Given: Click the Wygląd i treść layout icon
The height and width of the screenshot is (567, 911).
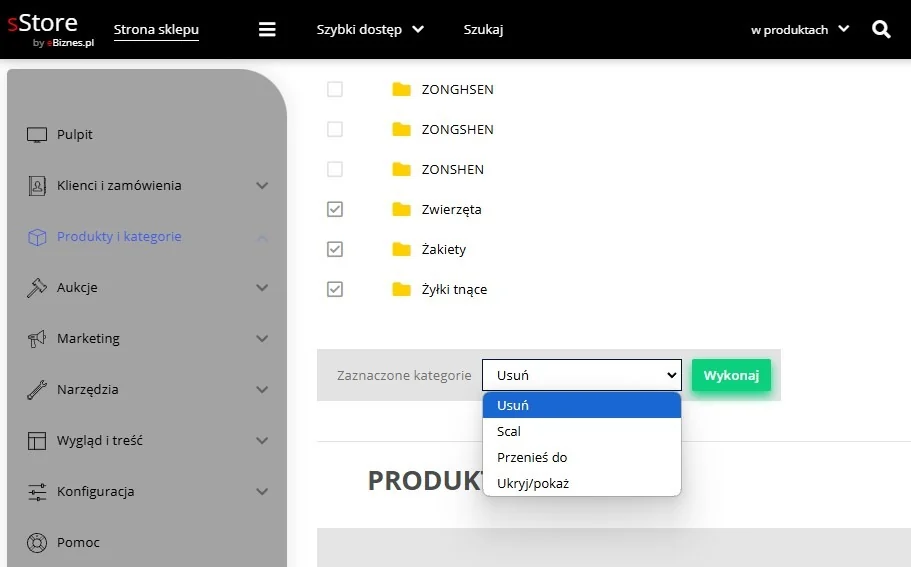Looking at the screenshot, I should [x=37, y=440].
